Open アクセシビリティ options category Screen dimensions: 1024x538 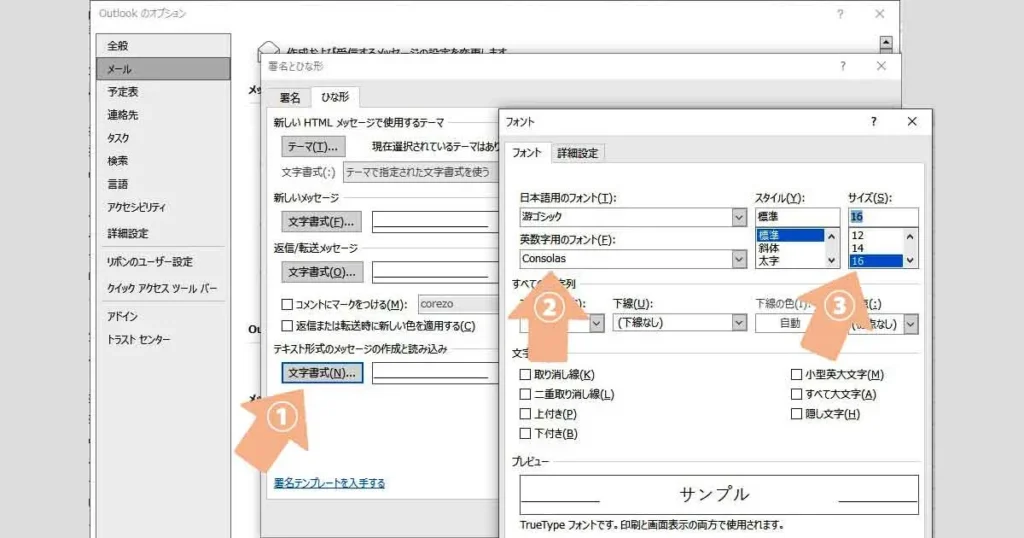(163, 207)
